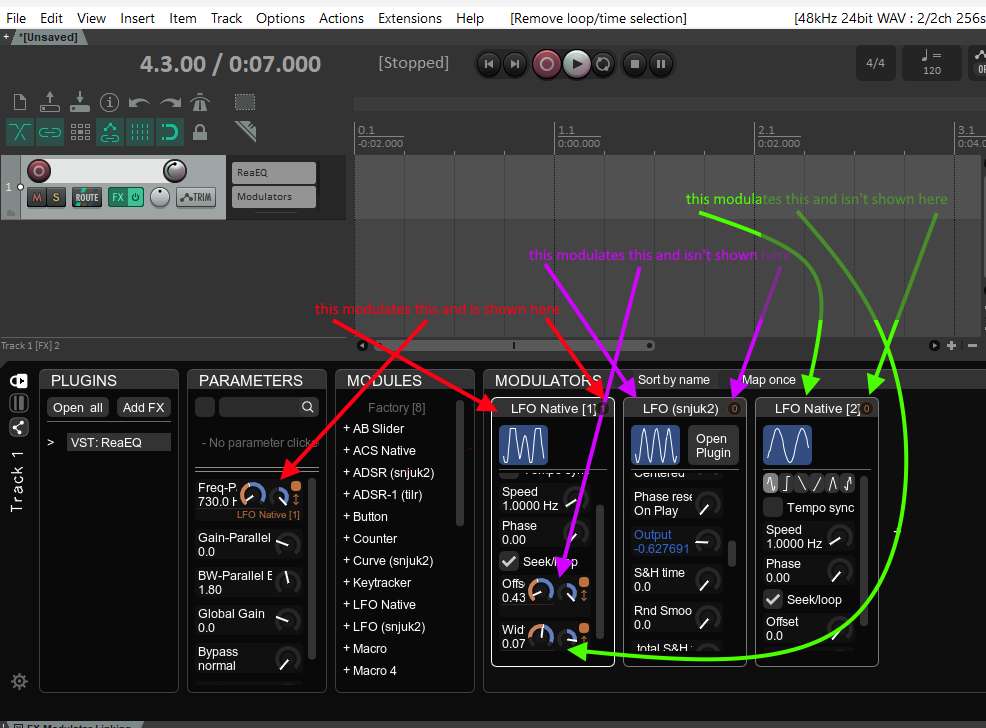Click Sort by name in Modulators
This screenshot has width=986, height=728.
pyautogui.click(x=673, y=380)
